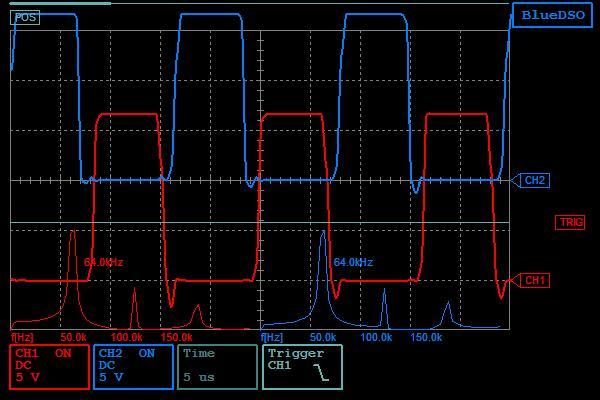Viewport: 600px width, 400px height.
Task: Click the red 150.0k axis tick label
Action: 176,338
